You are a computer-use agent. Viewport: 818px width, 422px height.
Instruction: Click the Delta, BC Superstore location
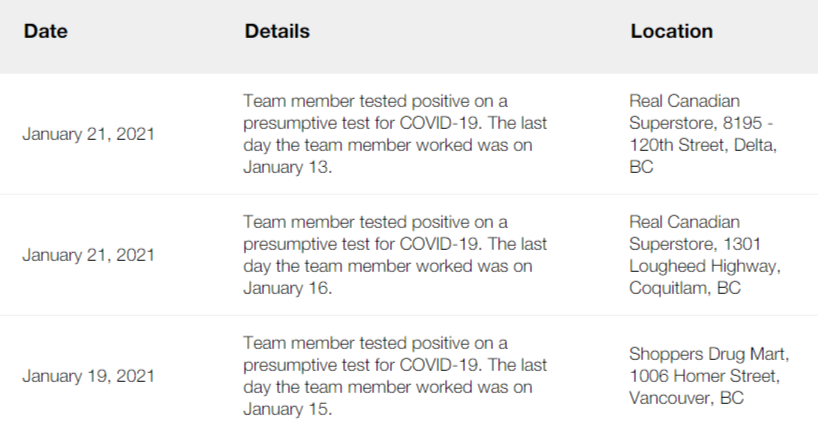(x=703, y=134)
